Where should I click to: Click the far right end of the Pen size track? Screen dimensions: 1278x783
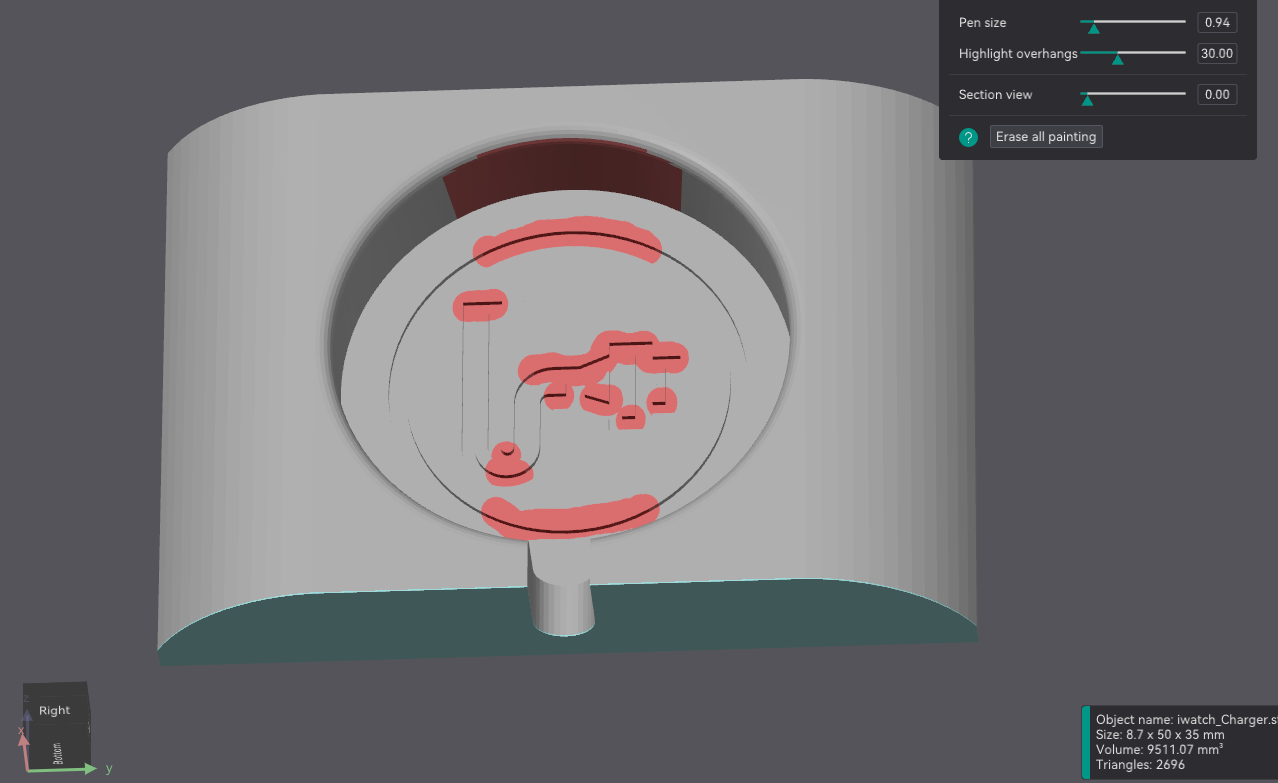pos(1183,22)
